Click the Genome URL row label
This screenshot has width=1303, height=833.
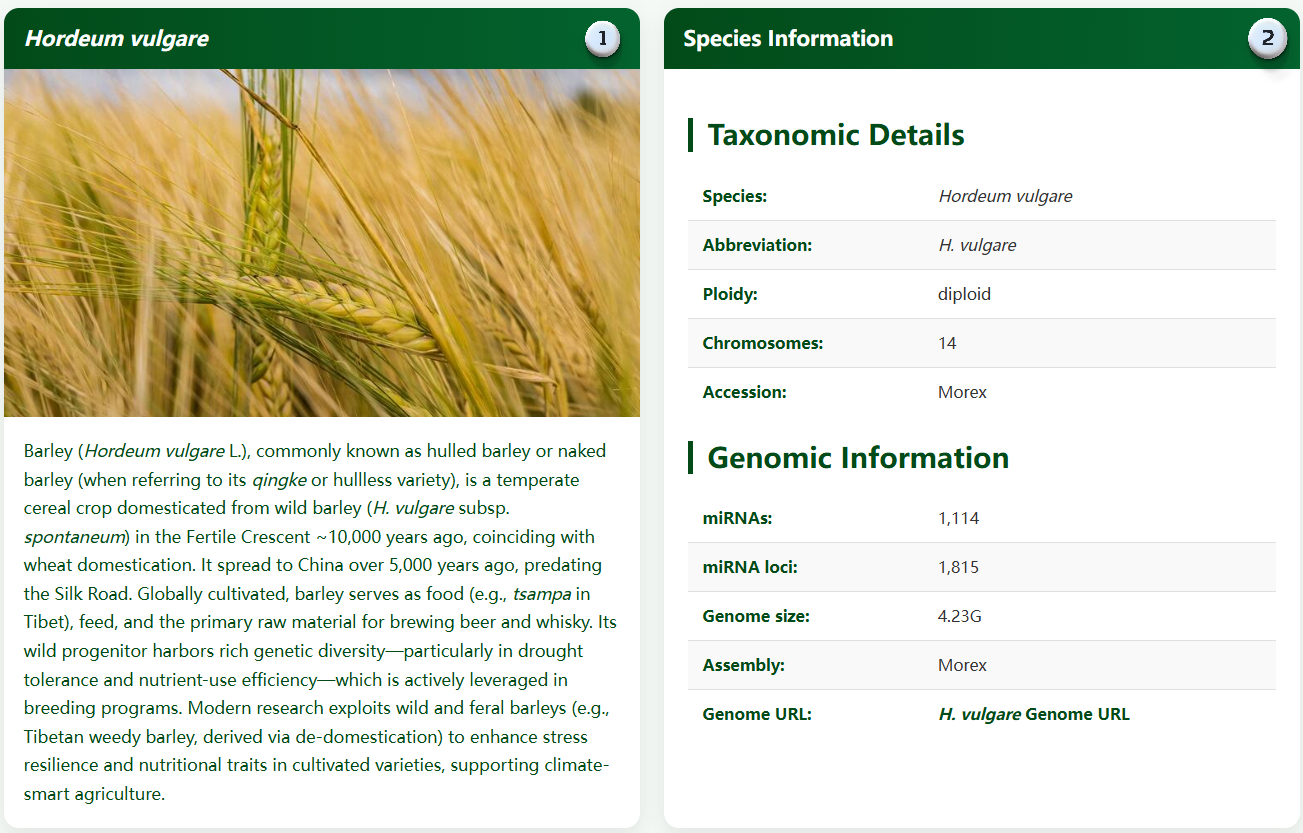point(757,714)
